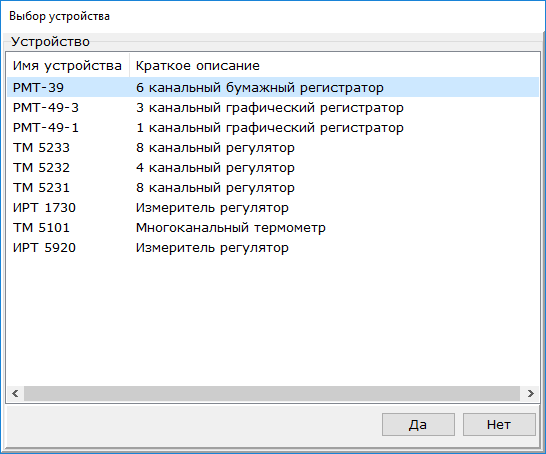The height and width of the screenshot is (454, 546).
Task: Click scrollbar right arrow
Action: (530, 394)
